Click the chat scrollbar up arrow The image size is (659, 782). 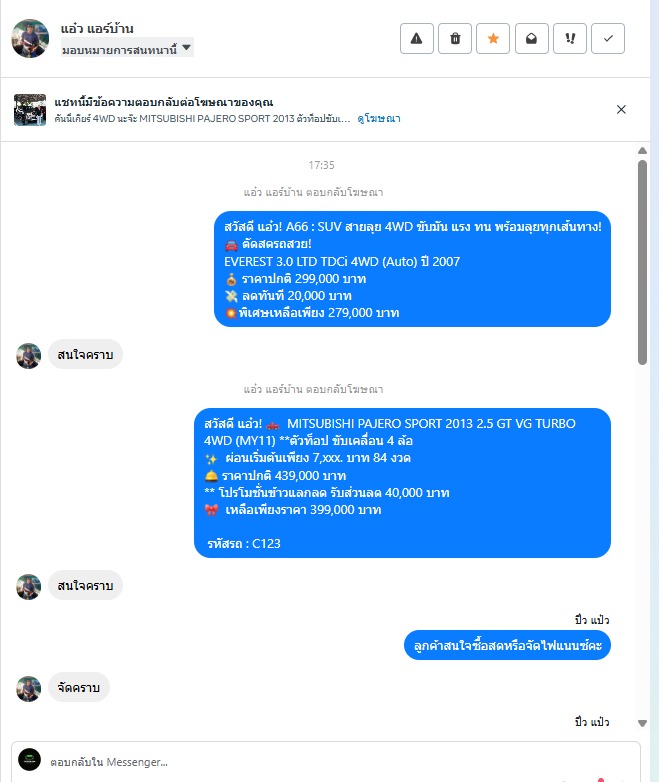(643, 151)
